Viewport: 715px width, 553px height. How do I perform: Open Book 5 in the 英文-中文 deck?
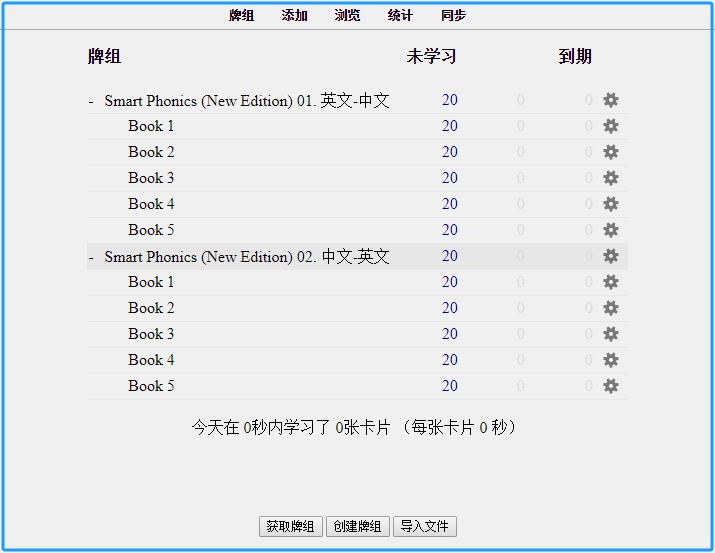coord(151,230)
